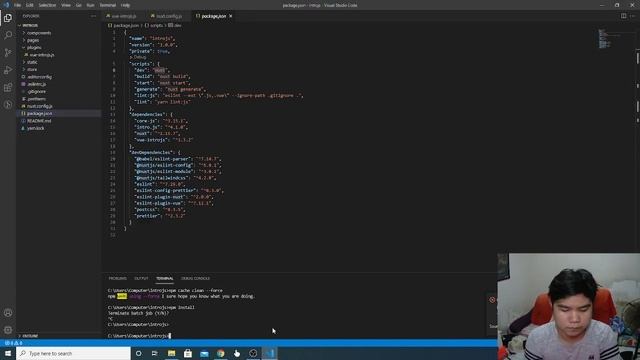
Task: Switch to the Output panel tab
Action: pyautogui.click(x=141, y=278)
